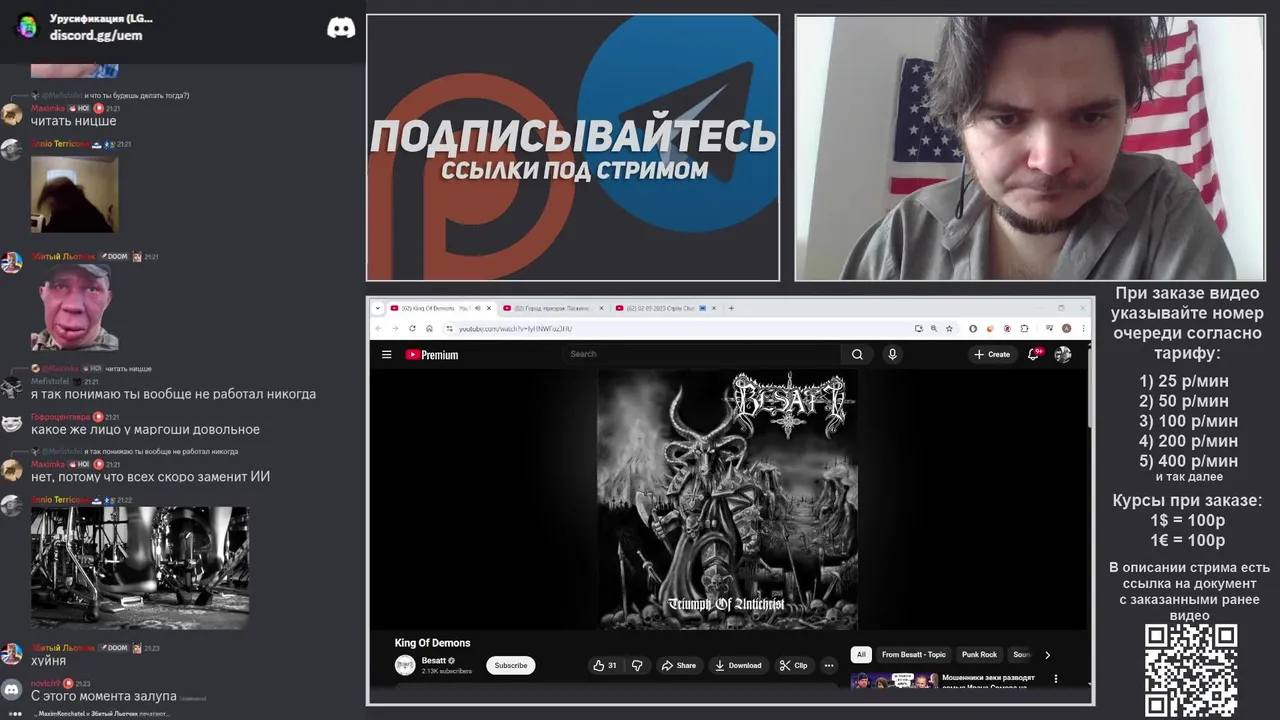Screen dimensions: 1280x720
Task: Start voice search with the microphone icon
Action: point(893,354)
